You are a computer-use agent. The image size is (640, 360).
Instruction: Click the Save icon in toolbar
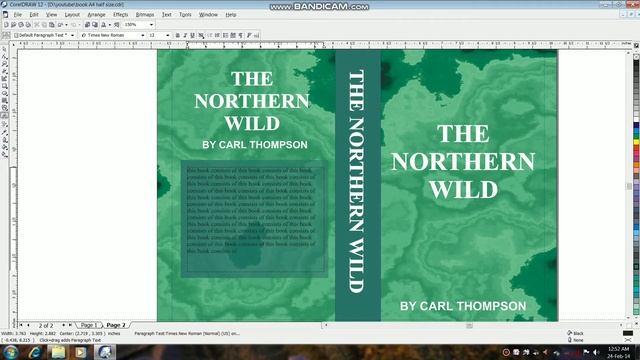tap(21, 24)
